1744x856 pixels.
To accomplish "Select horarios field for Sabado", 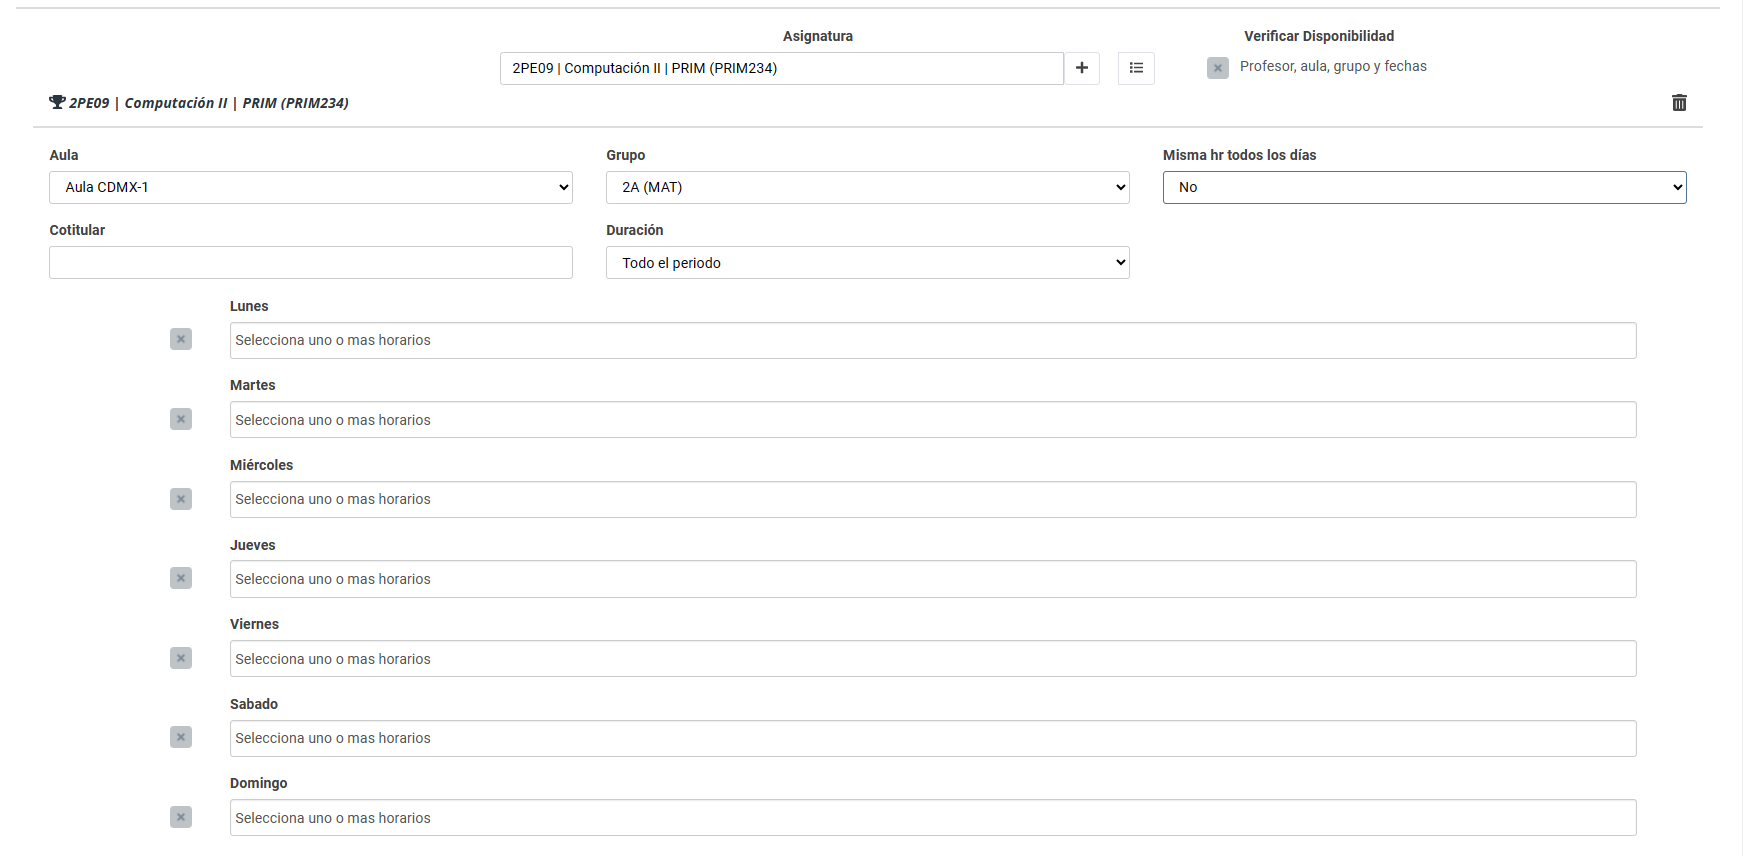I will pos(933,738).
